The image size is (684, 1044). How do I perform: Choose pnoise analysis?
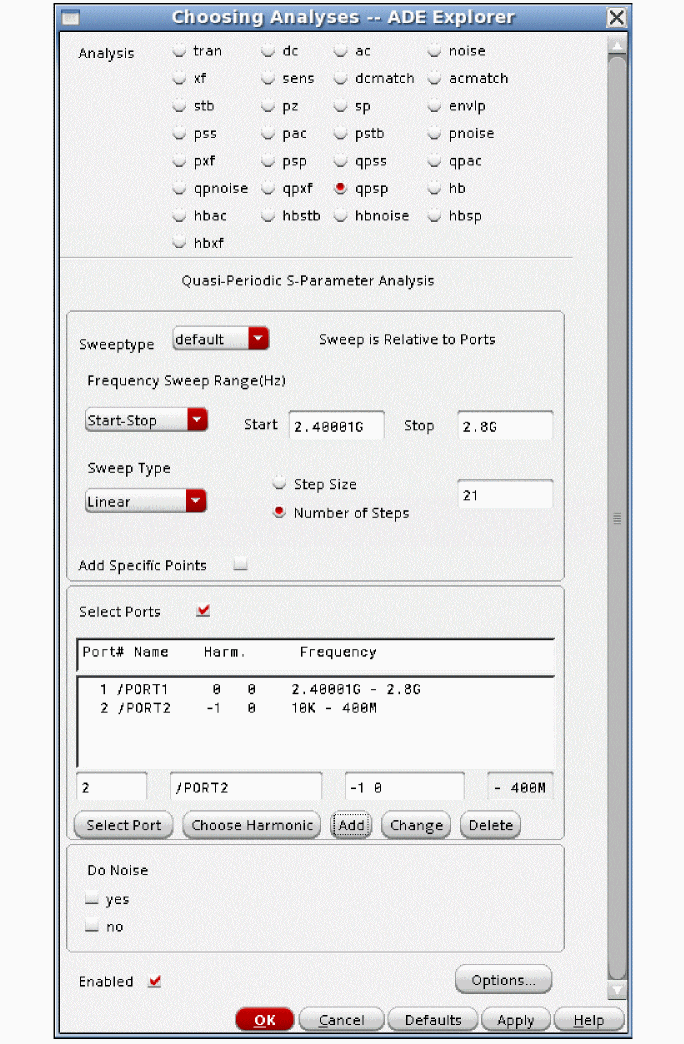tap(434, 133)
